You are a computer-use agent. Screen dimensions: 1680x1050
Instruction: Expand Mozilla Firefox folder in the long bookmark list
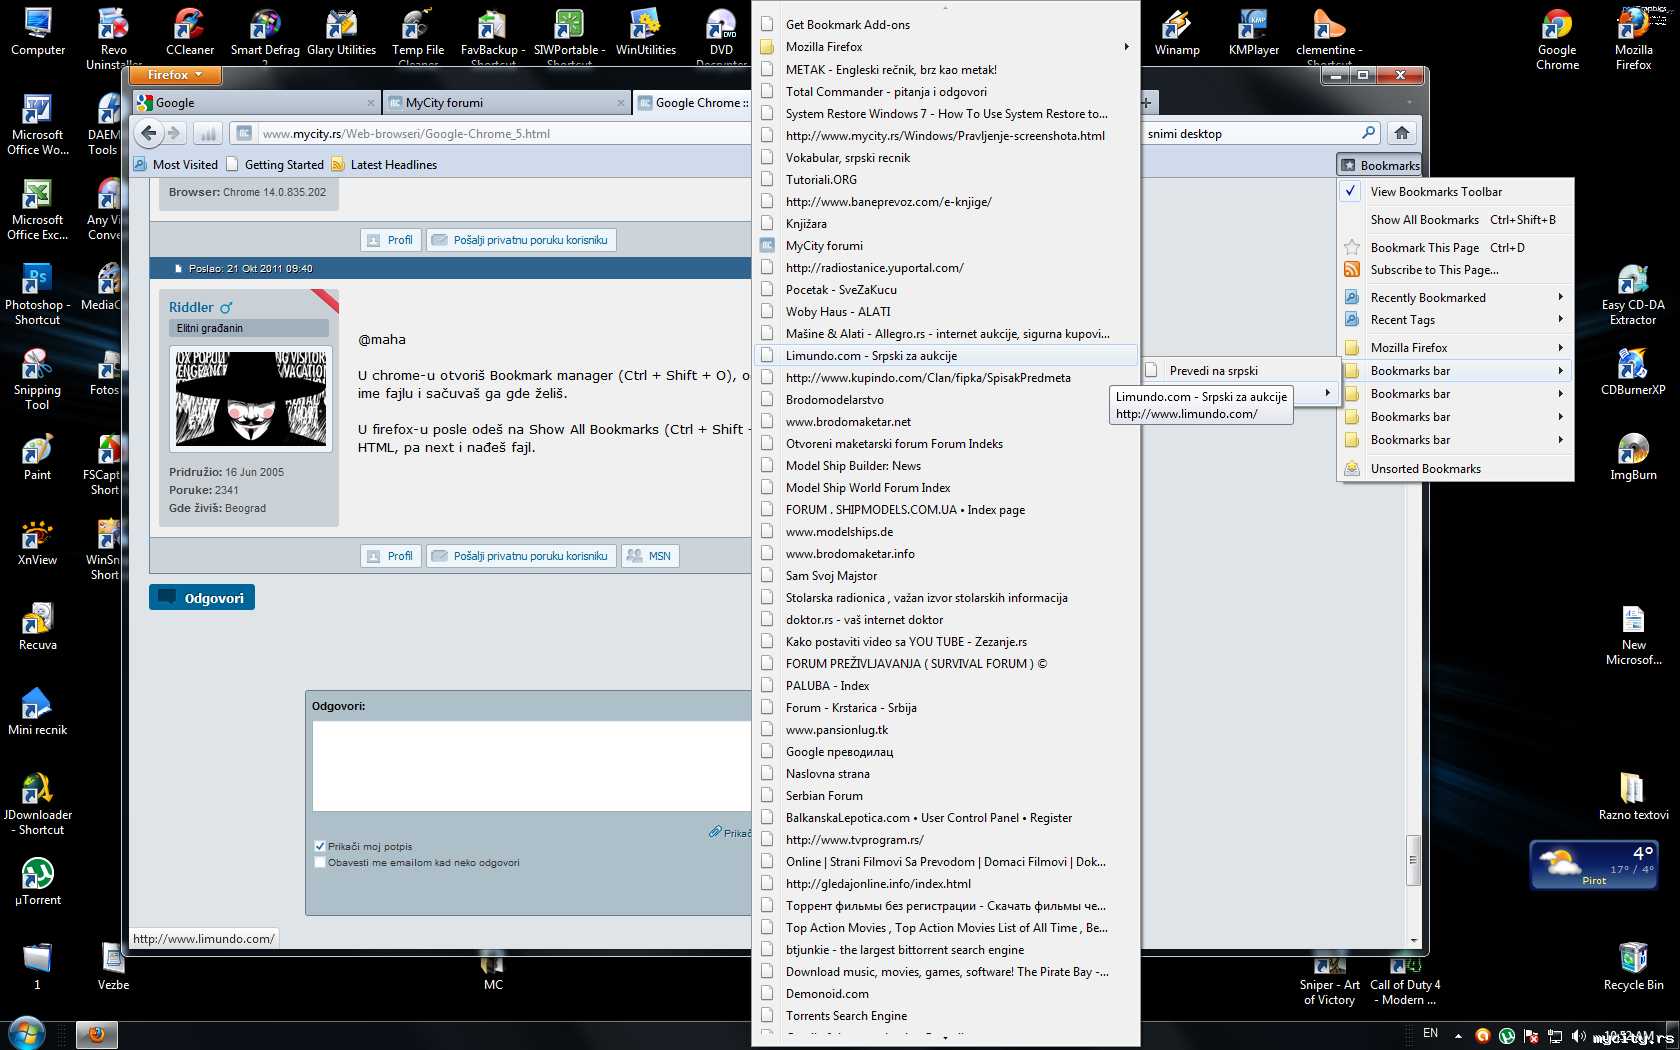945,47
